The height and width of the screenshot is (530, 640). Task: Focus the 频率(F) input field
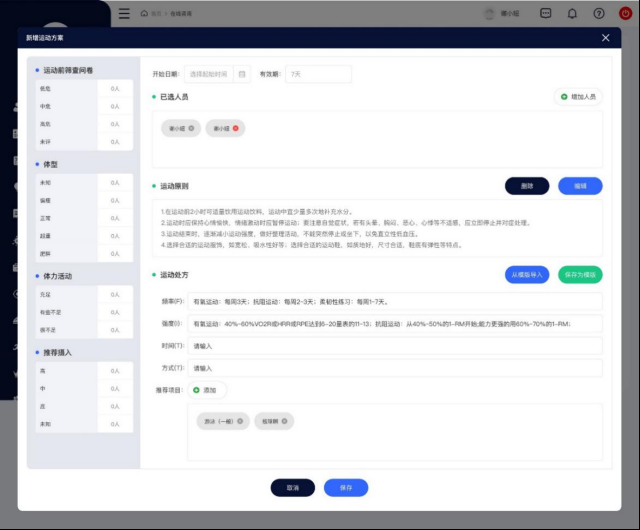(x=395, y=302)
